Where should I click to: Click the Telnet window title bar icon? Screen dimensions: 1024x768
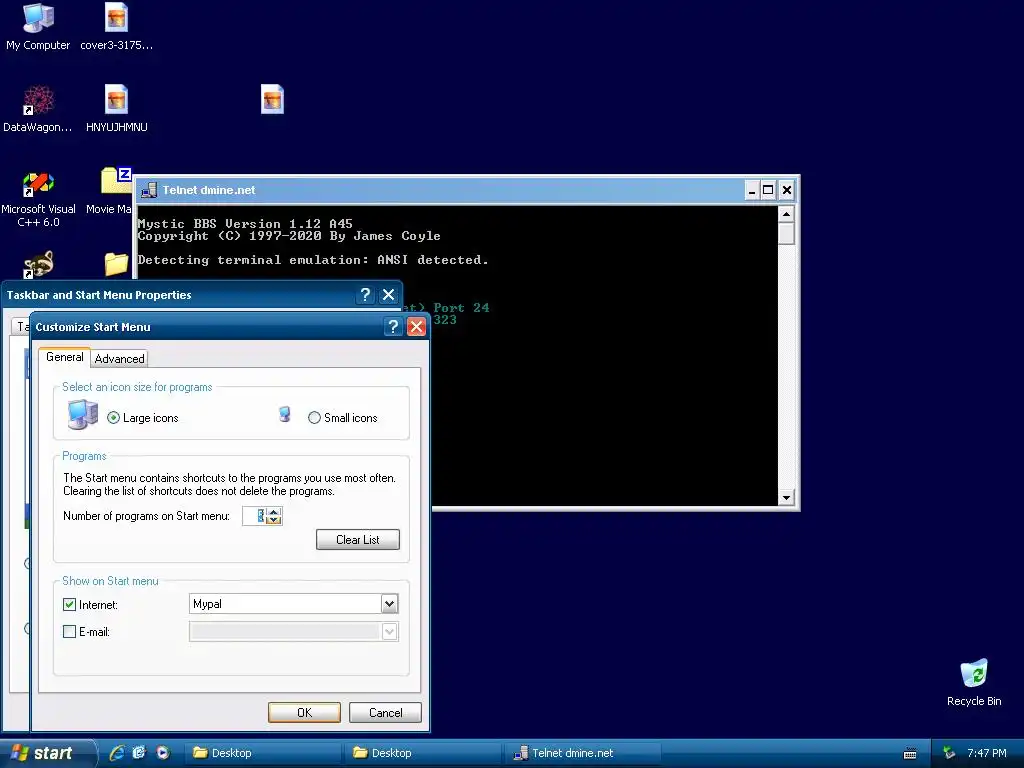(x=150, y=190)
